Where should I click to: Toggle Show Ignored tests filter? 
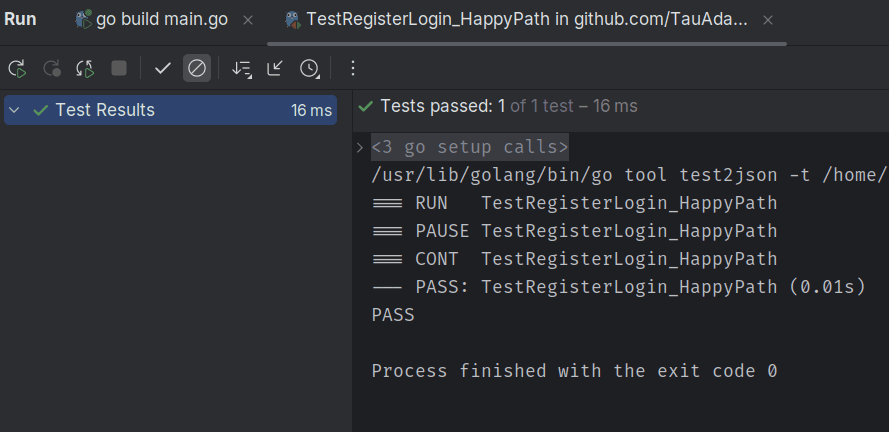click(197, 68)
